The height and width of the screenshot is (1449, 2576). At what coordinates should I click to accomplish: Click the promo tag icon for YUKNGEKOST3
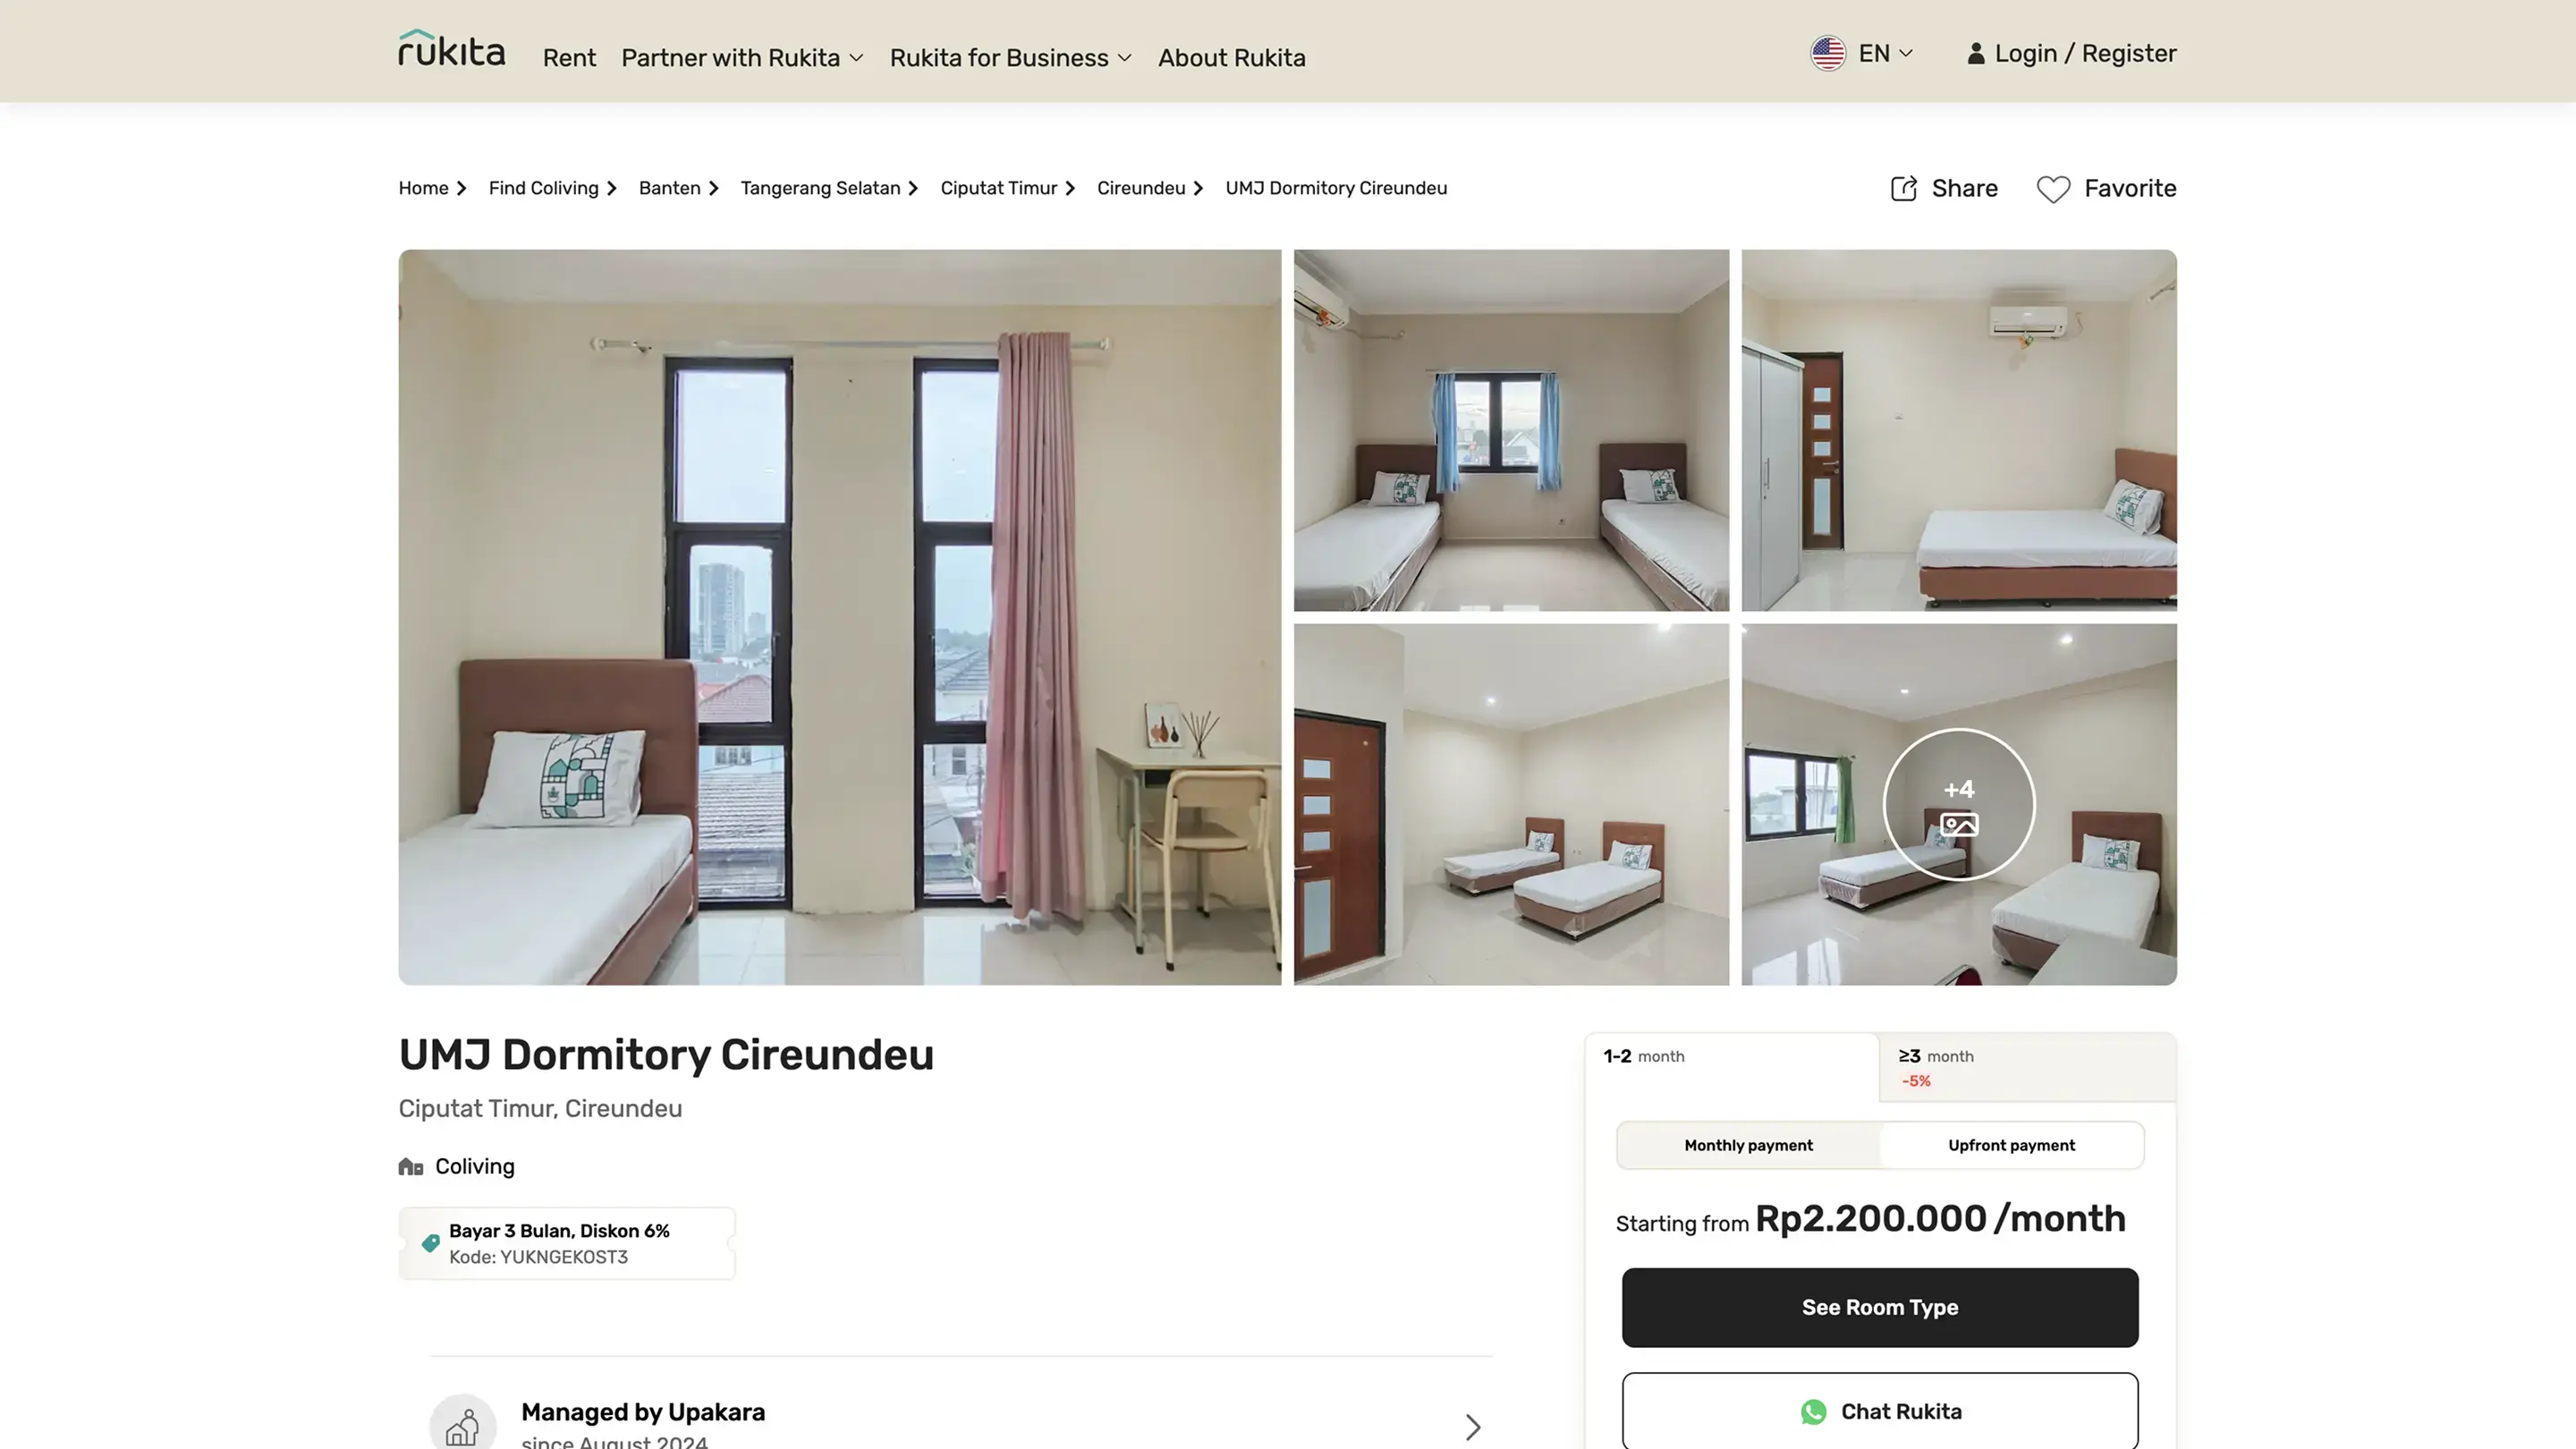pos(430,1242)
